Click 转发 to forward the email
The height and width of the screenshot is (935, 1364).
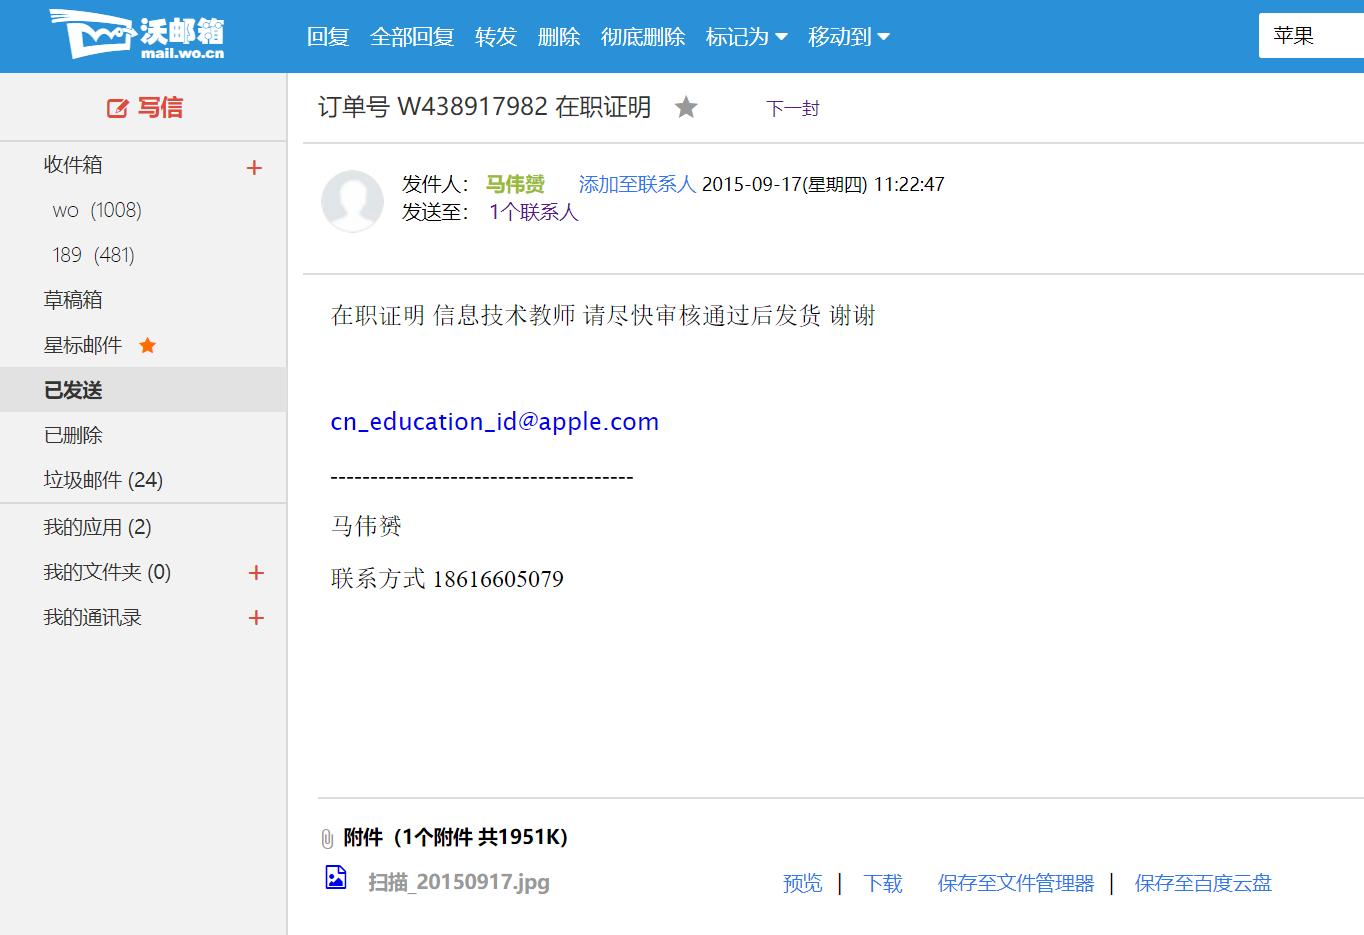(495, 36)
